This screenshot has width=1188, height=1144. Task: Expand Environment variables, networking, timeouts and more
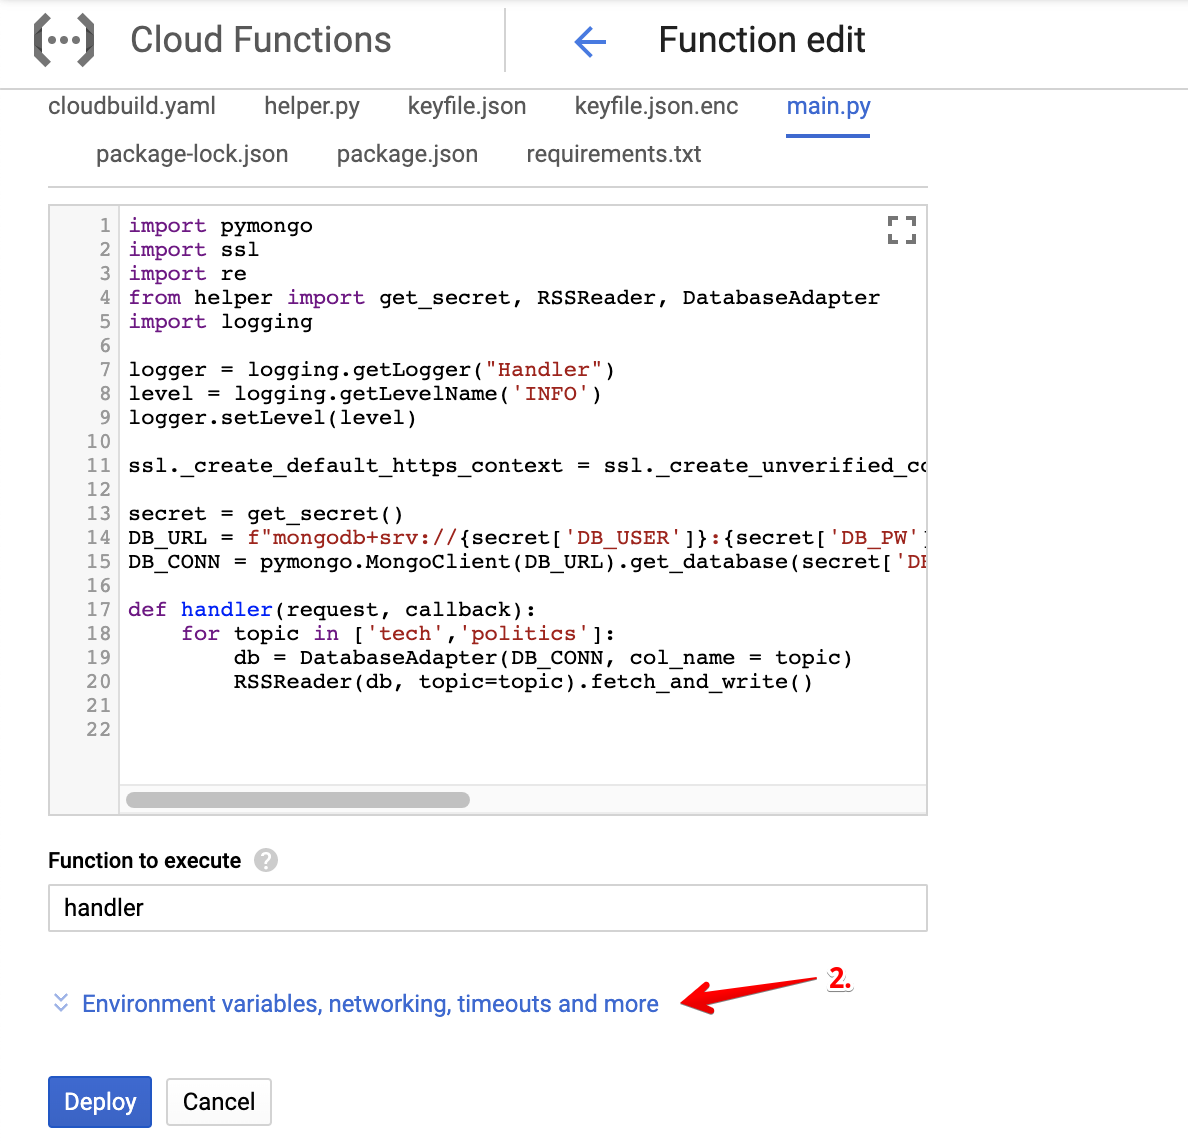click(x=370, y=1004)
